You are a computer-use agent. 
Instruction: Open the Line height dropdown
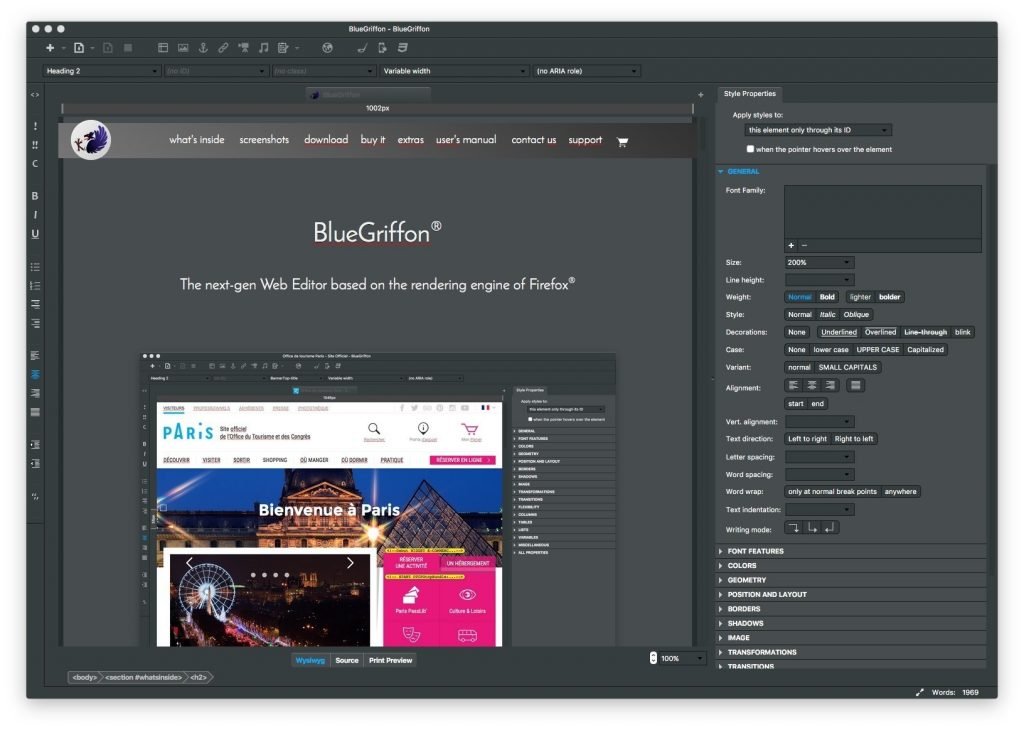coord(819,280)
